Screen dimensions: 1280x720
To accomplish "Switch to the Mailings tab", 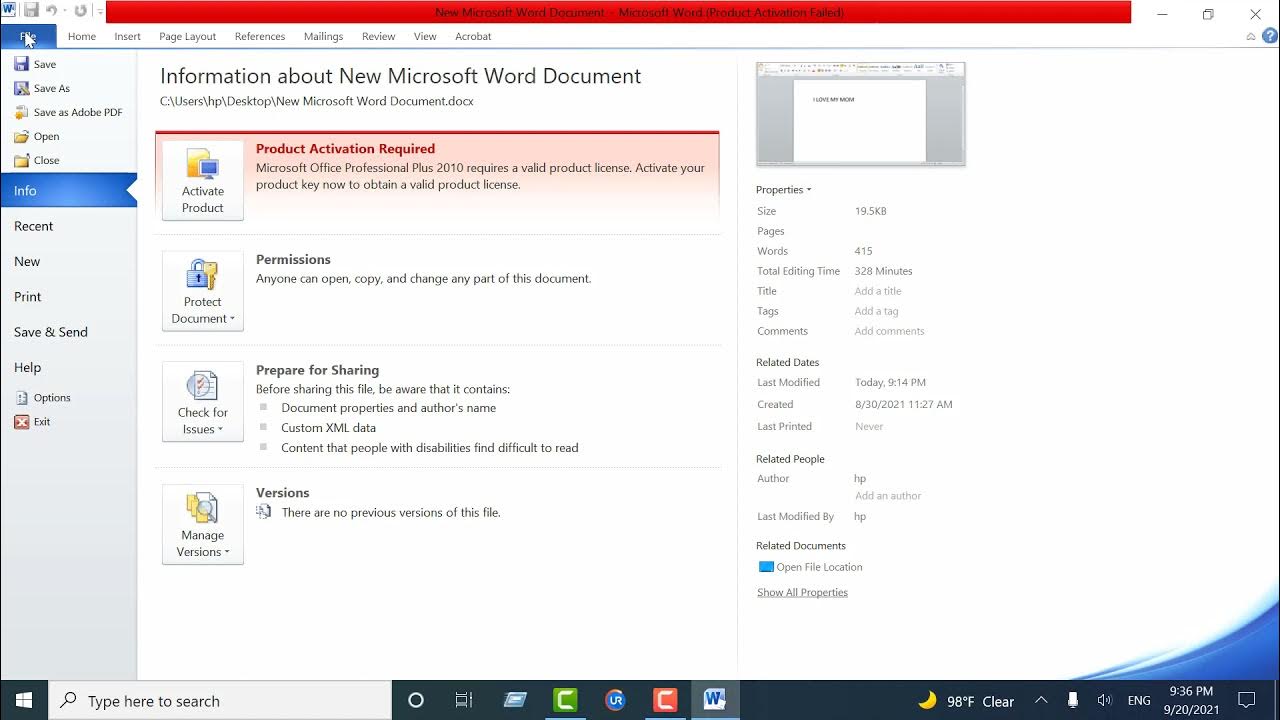I will pyautogui.click(x=323, y=36).
